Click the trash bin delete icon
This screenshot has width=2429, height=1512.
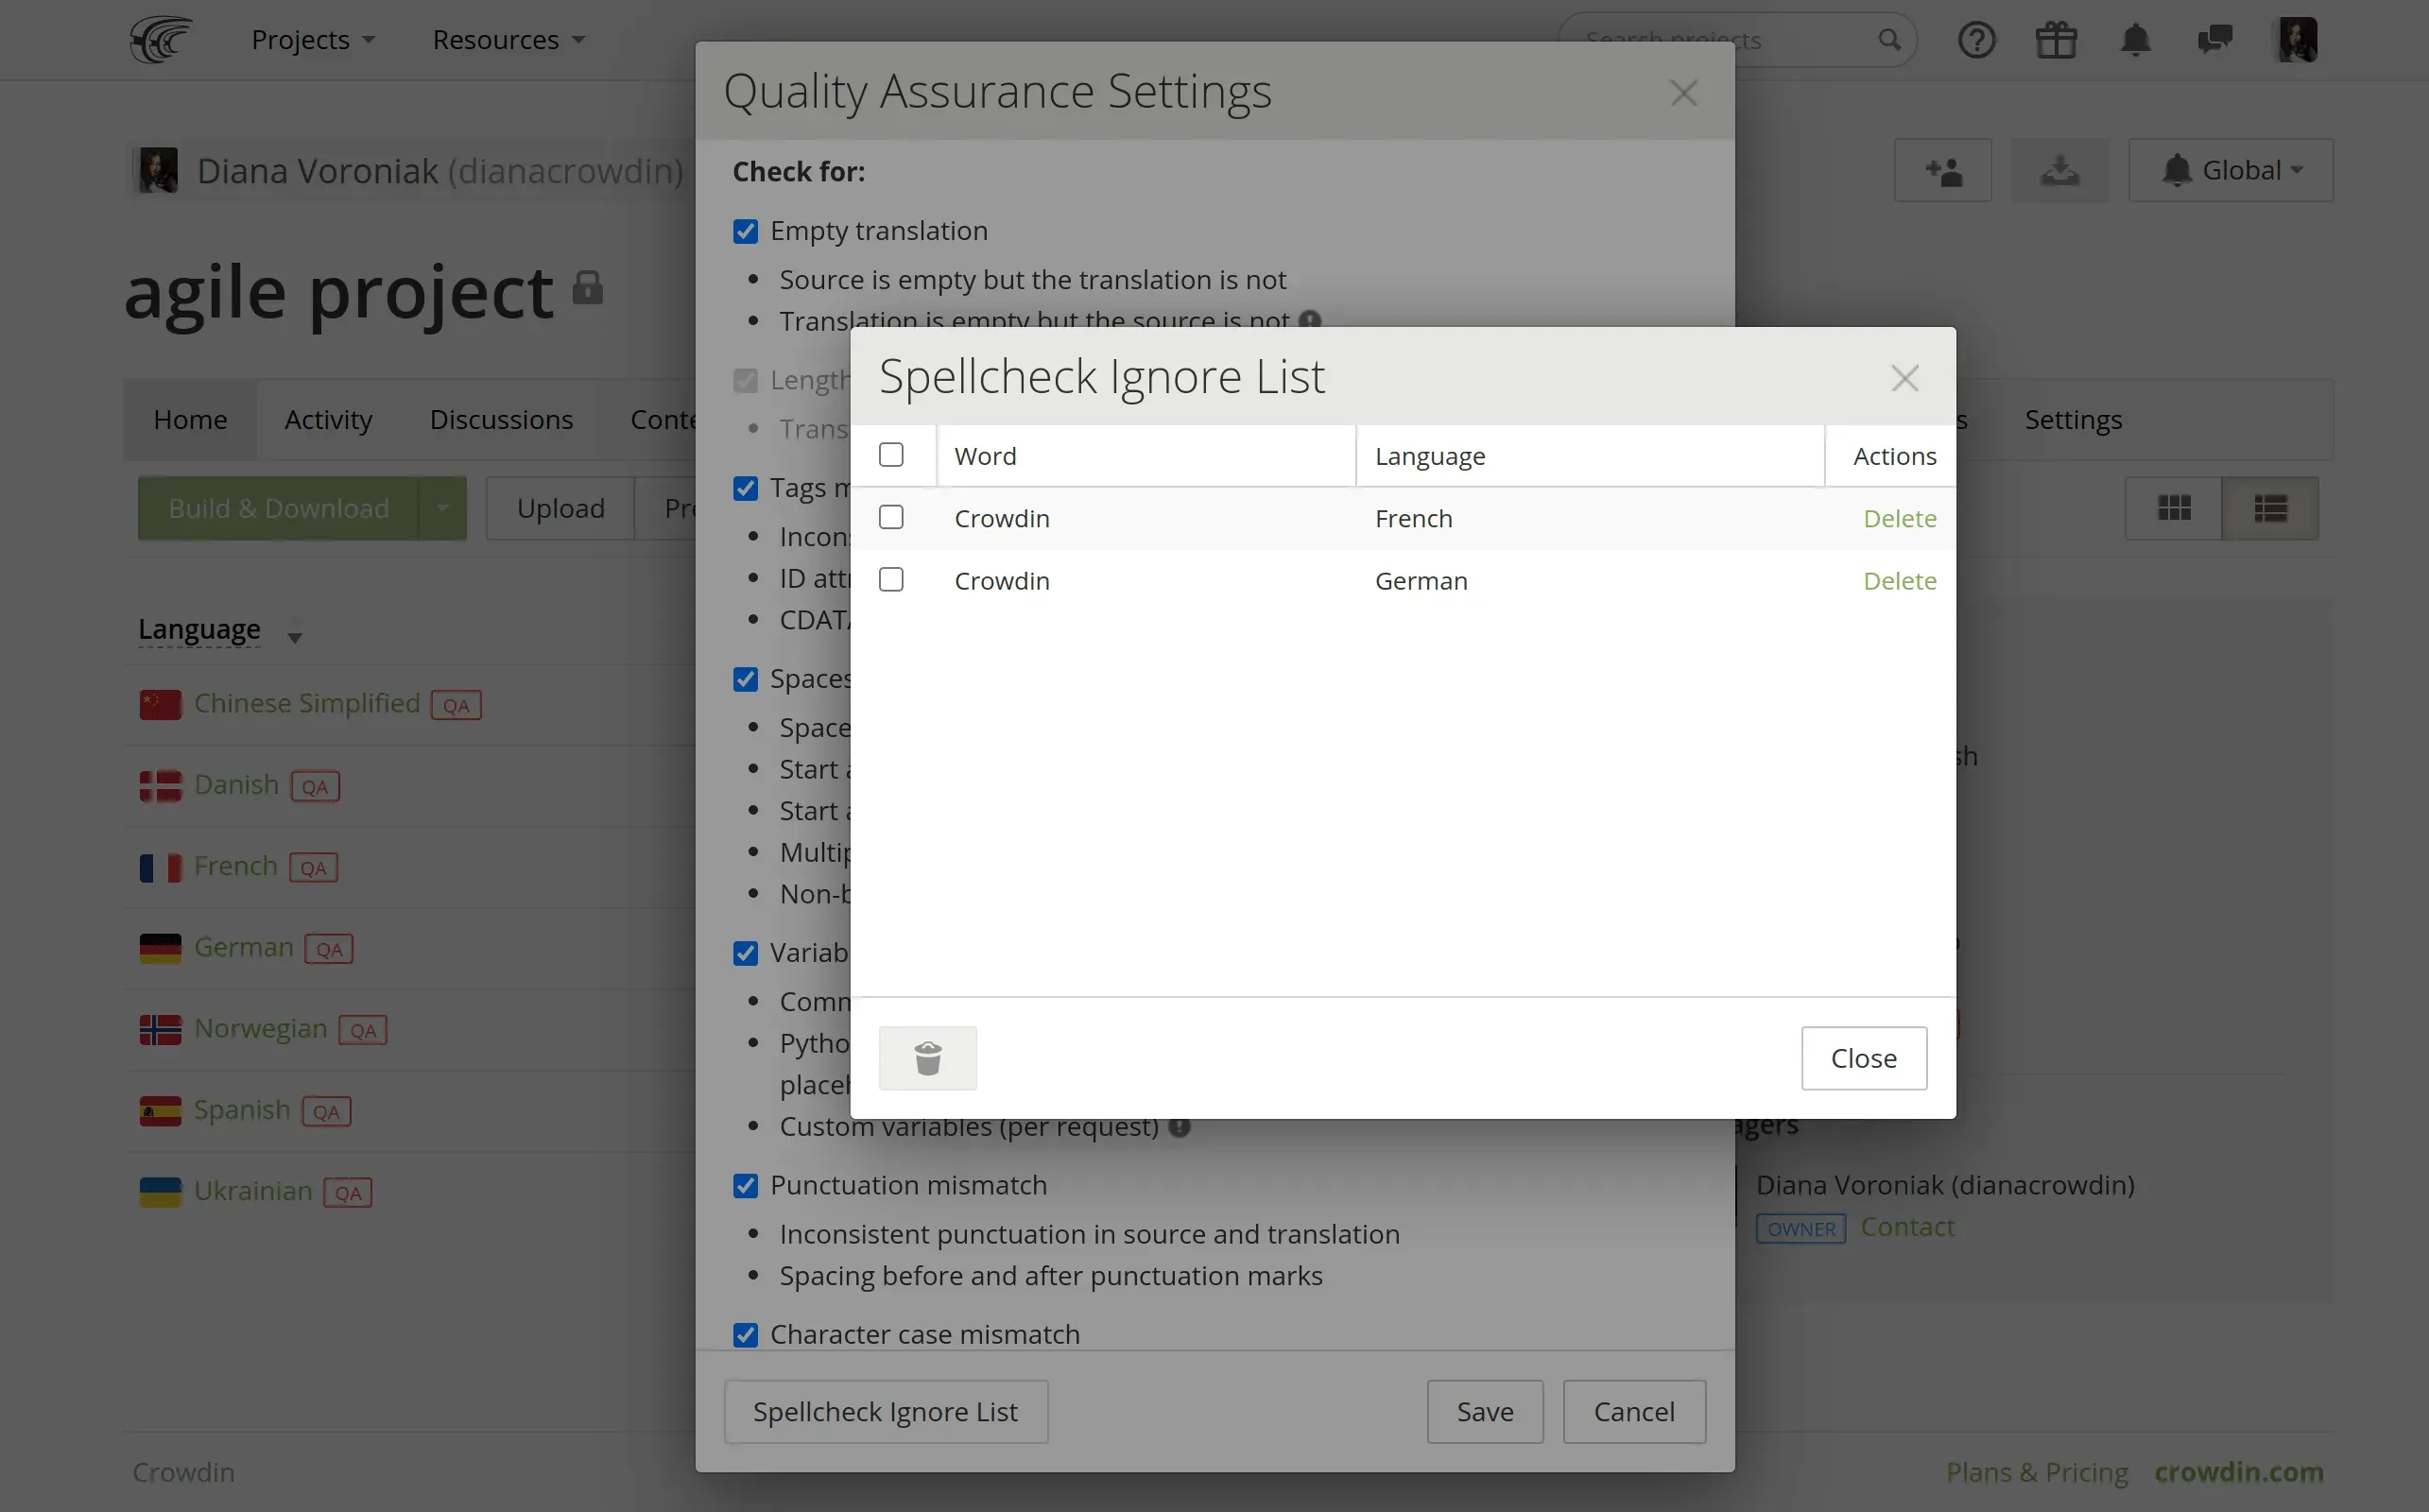click(927, 1058)
